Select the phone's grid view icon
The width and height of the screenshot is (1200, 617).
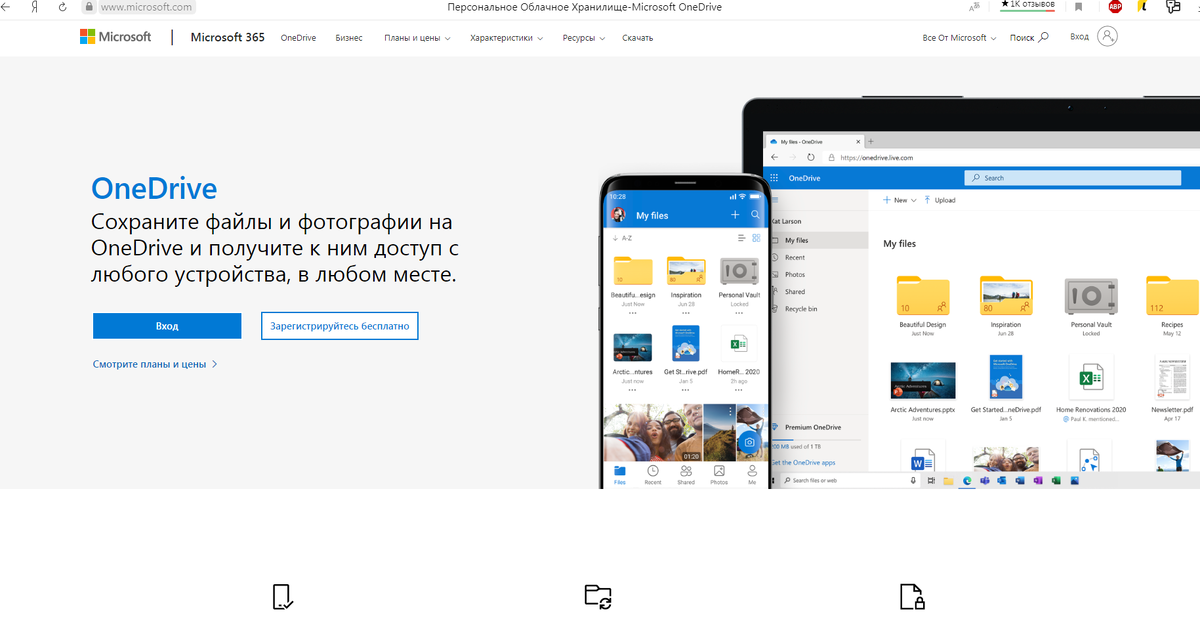pos(756,238)
